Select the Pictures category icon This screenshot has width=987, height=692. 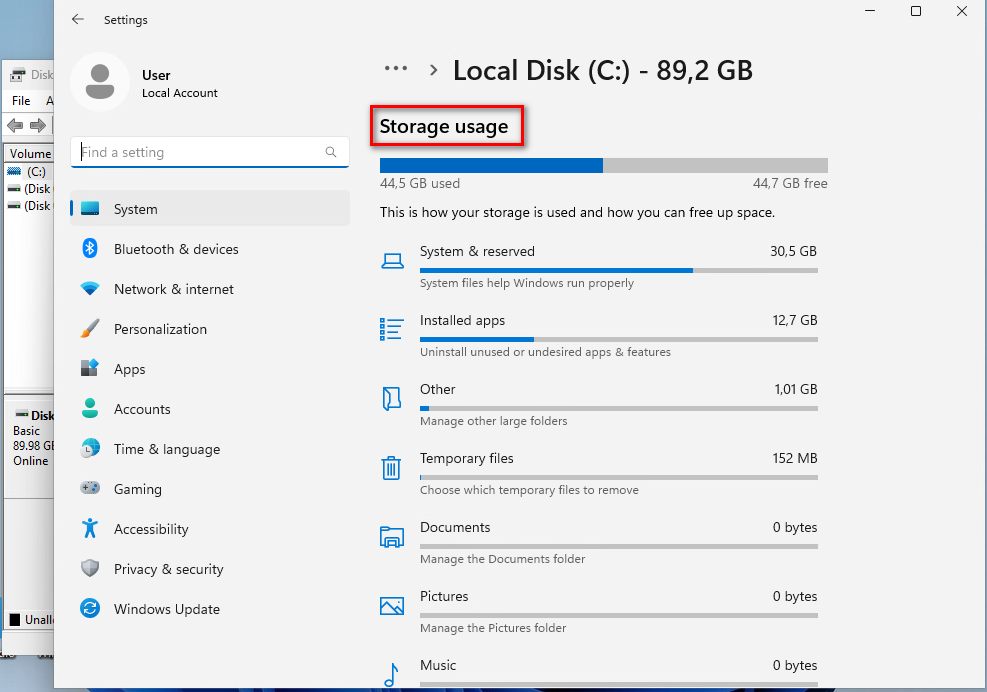(392, 605)
